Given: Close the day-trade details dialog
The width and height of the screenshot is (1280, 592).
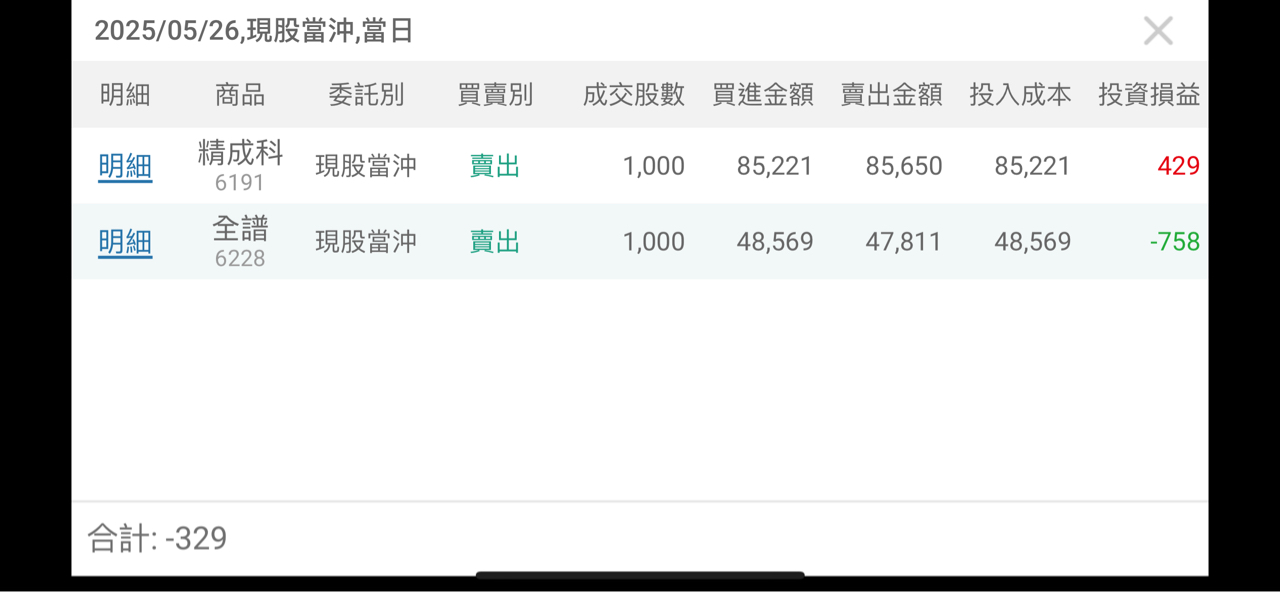Looking at the screenshot, I should pos(1158,31).
